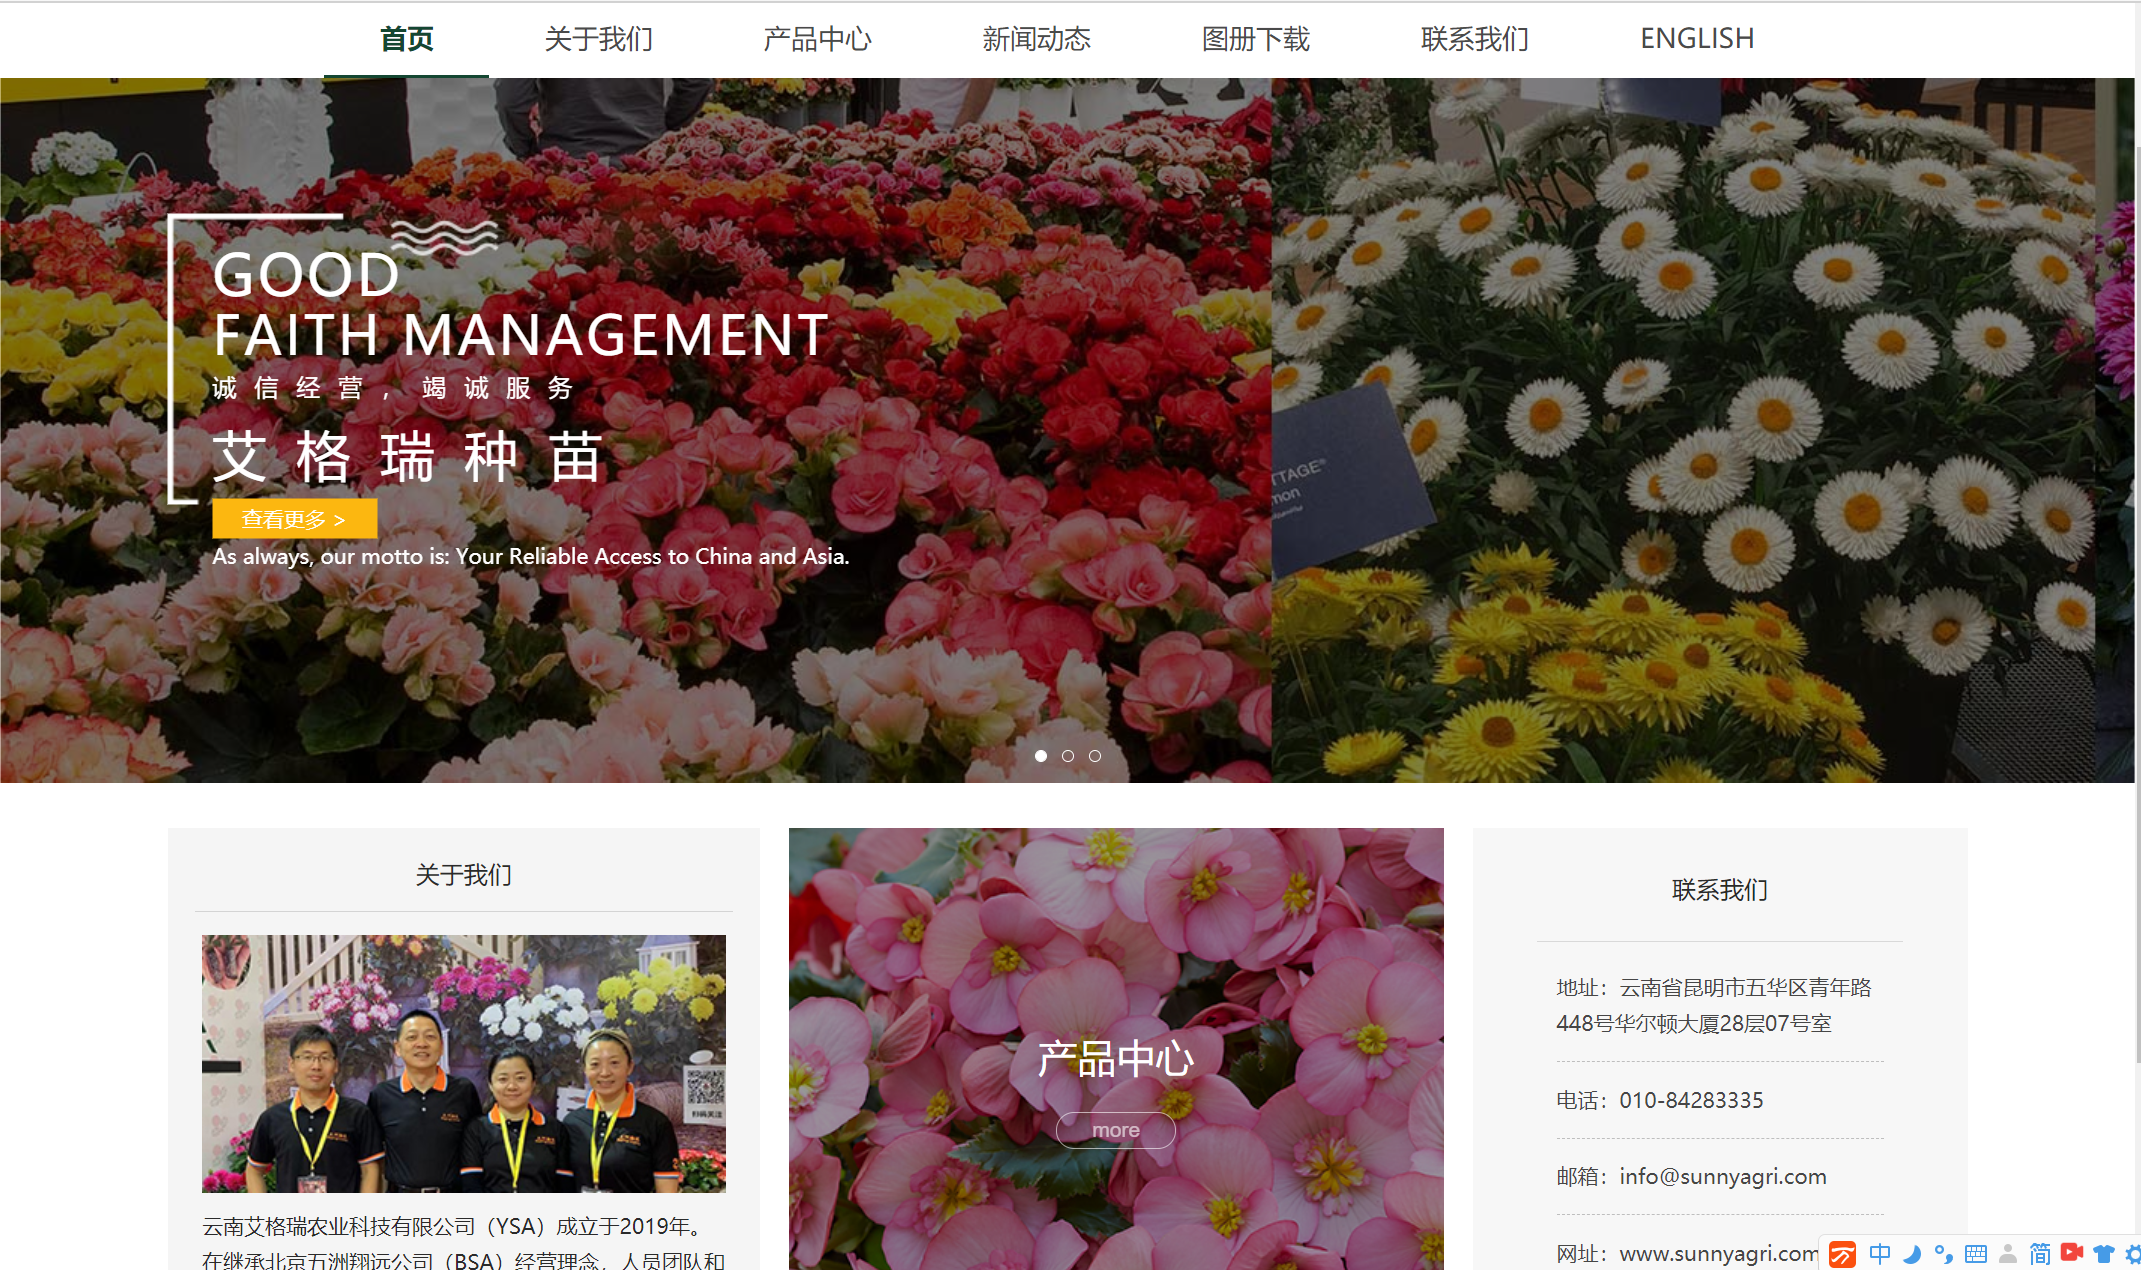Open the IME soft keyboard icon

pos(1976,1254)
